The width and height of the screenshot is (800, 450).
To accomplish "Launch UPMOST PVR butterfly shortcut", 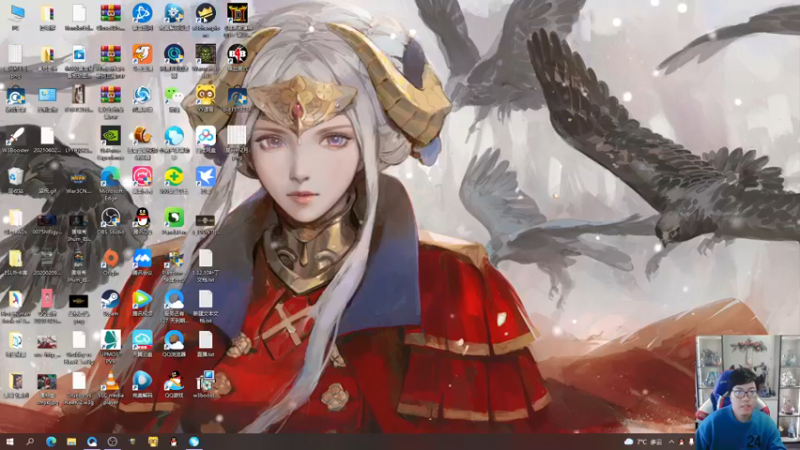I will (111, 340).
